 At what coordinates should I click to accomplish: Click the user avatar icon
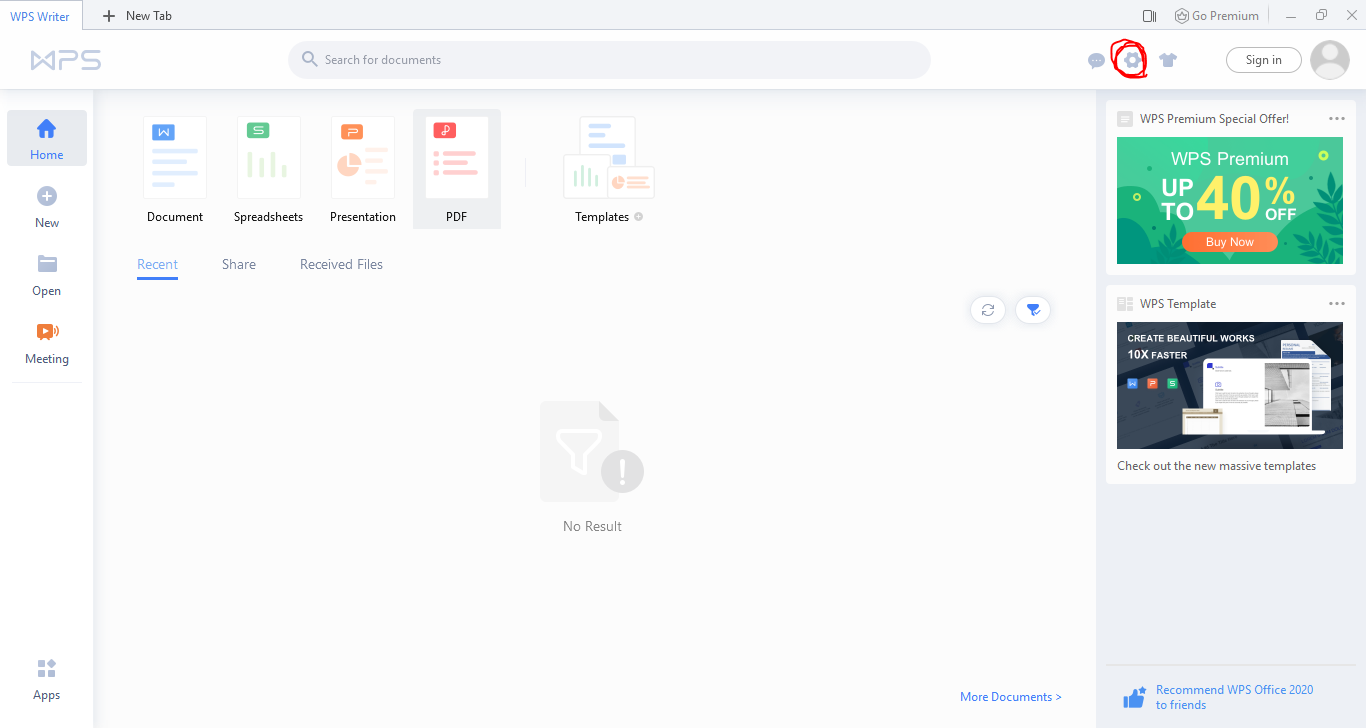1330,60
